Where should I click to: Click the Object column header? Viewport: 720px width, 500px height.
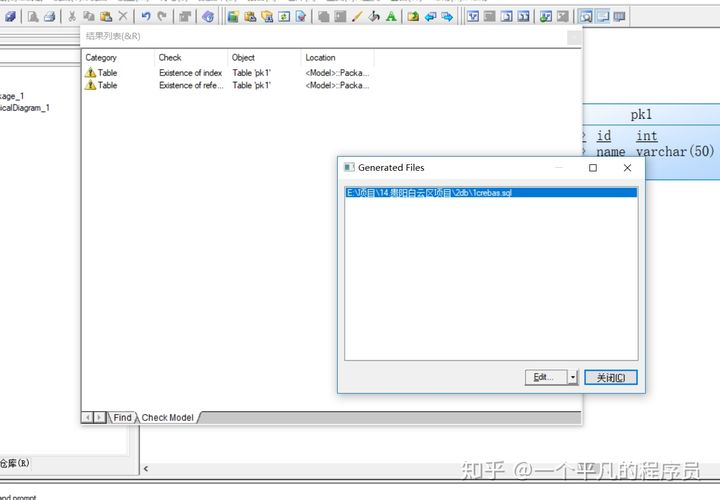pos(264,58)
